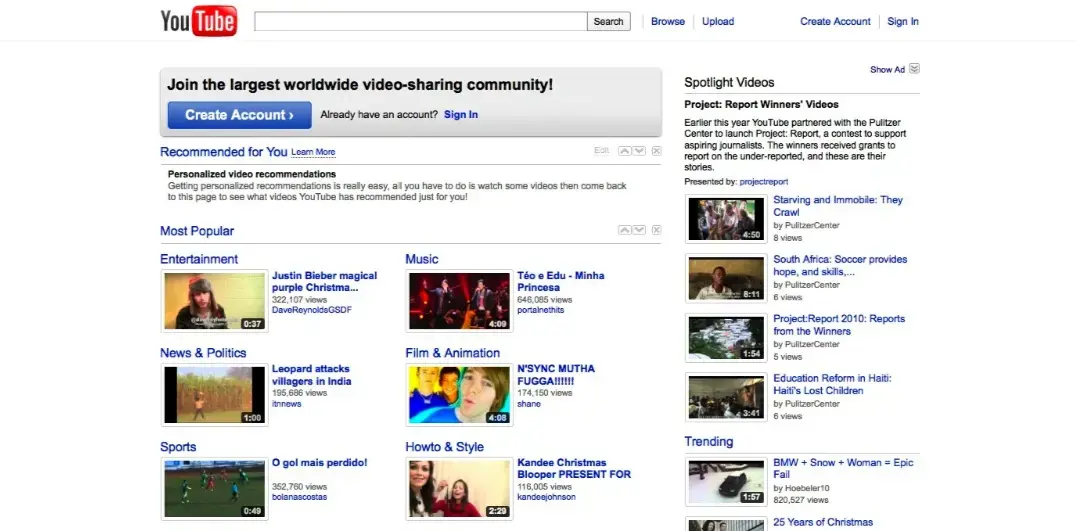Move Most Popular module up

click(624, 230)
